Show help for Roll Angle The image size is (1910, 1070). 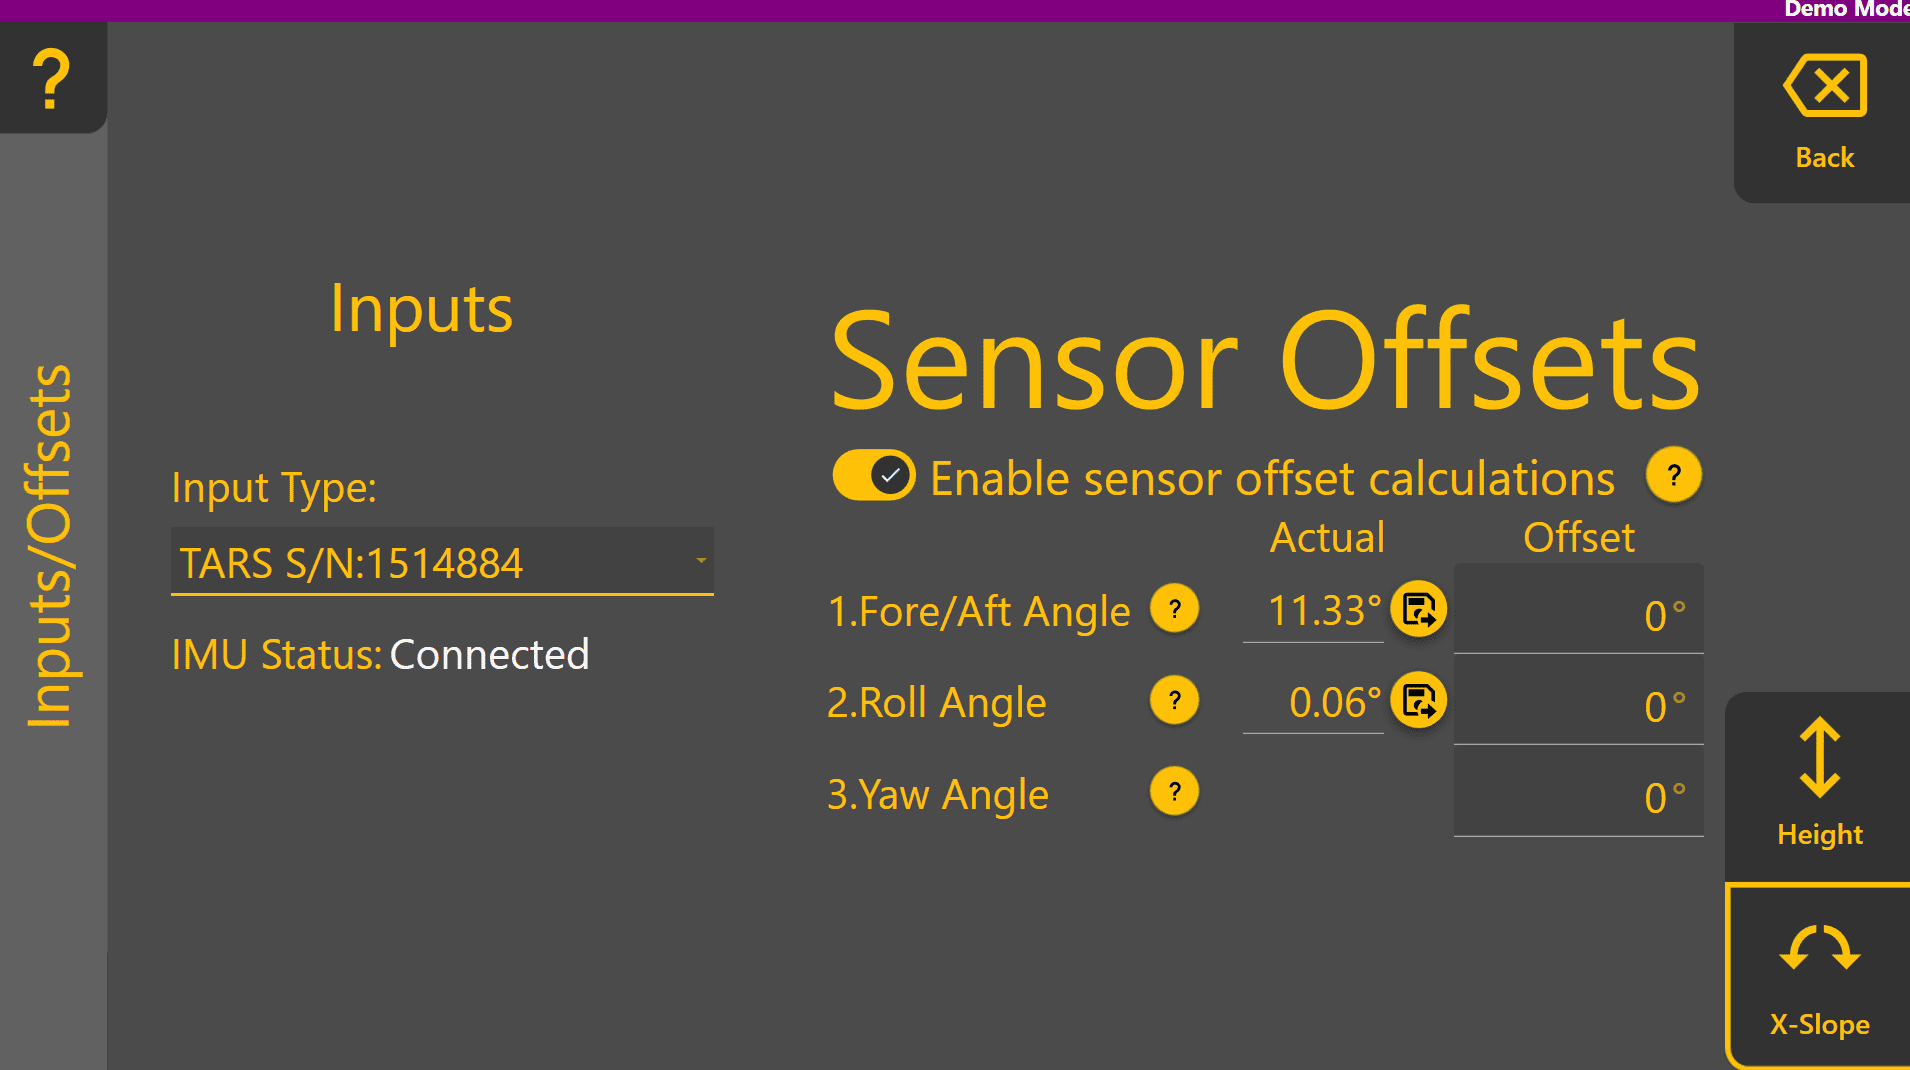tap(1174, 700)
